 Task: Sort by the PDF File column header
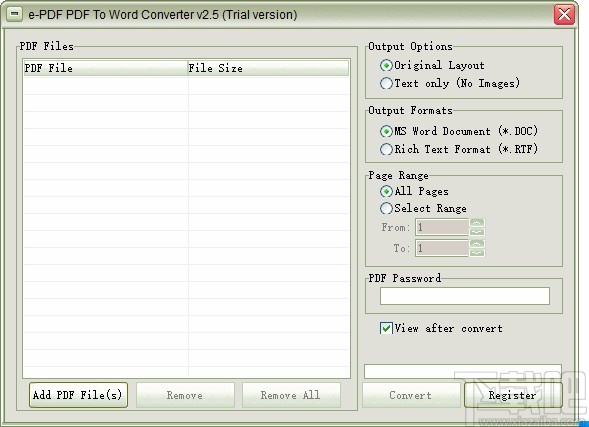click(106, 68)
